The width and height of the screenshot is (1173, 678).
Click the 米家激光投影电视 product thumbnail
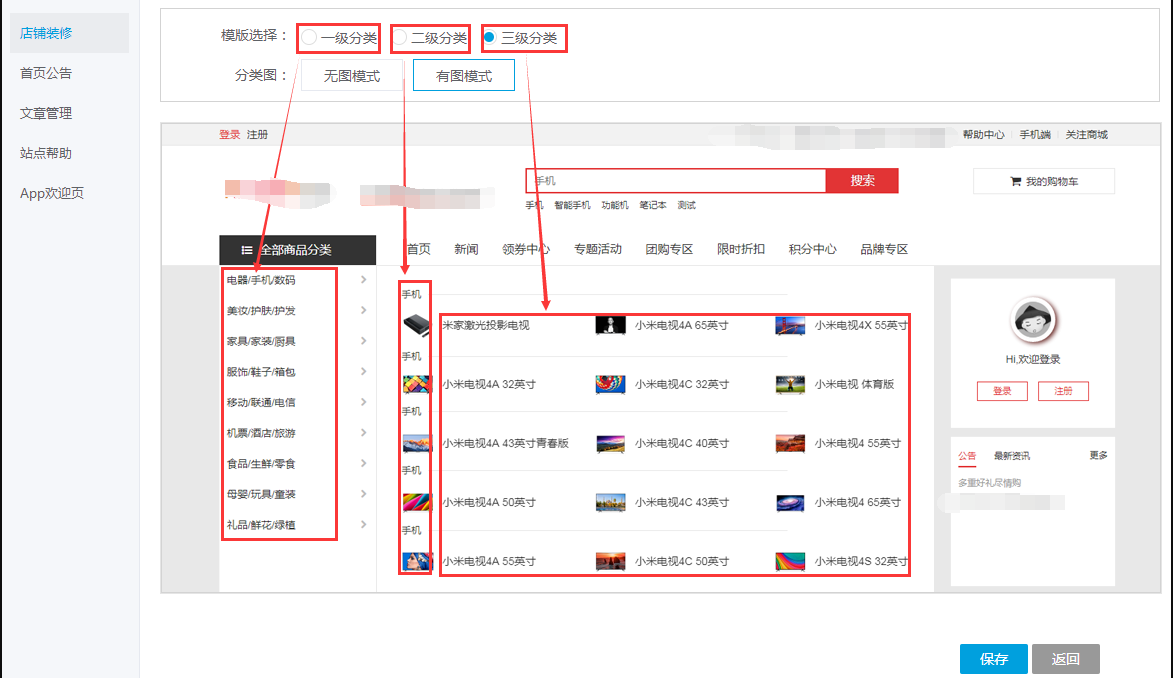[417, 326]
